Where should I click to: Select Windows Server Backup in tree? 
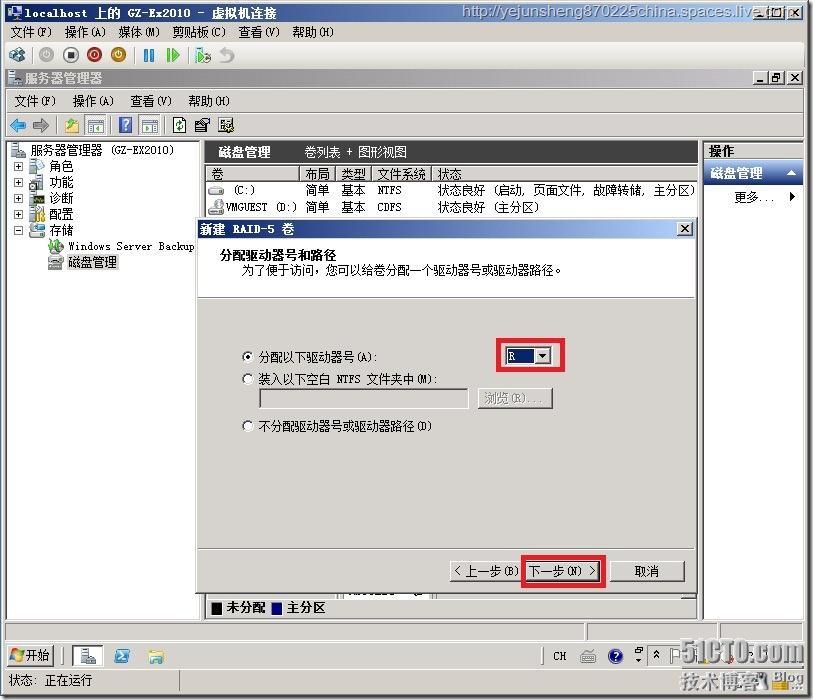(x=131, y=247)
